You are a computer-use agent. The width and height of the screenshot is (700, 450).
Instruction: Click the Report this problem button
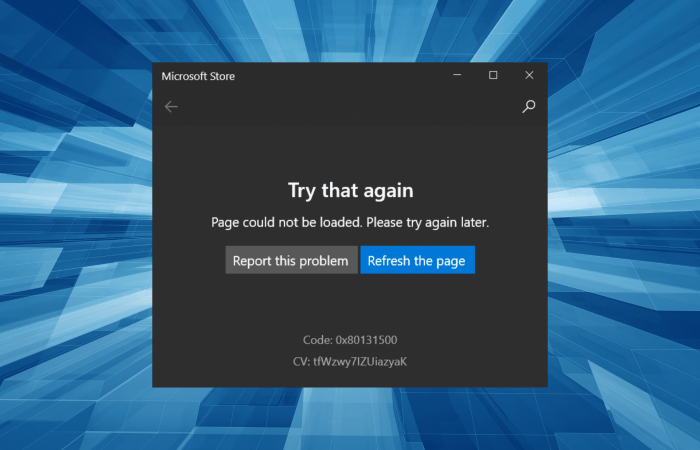pyautogui.click(x=291, y=260)
